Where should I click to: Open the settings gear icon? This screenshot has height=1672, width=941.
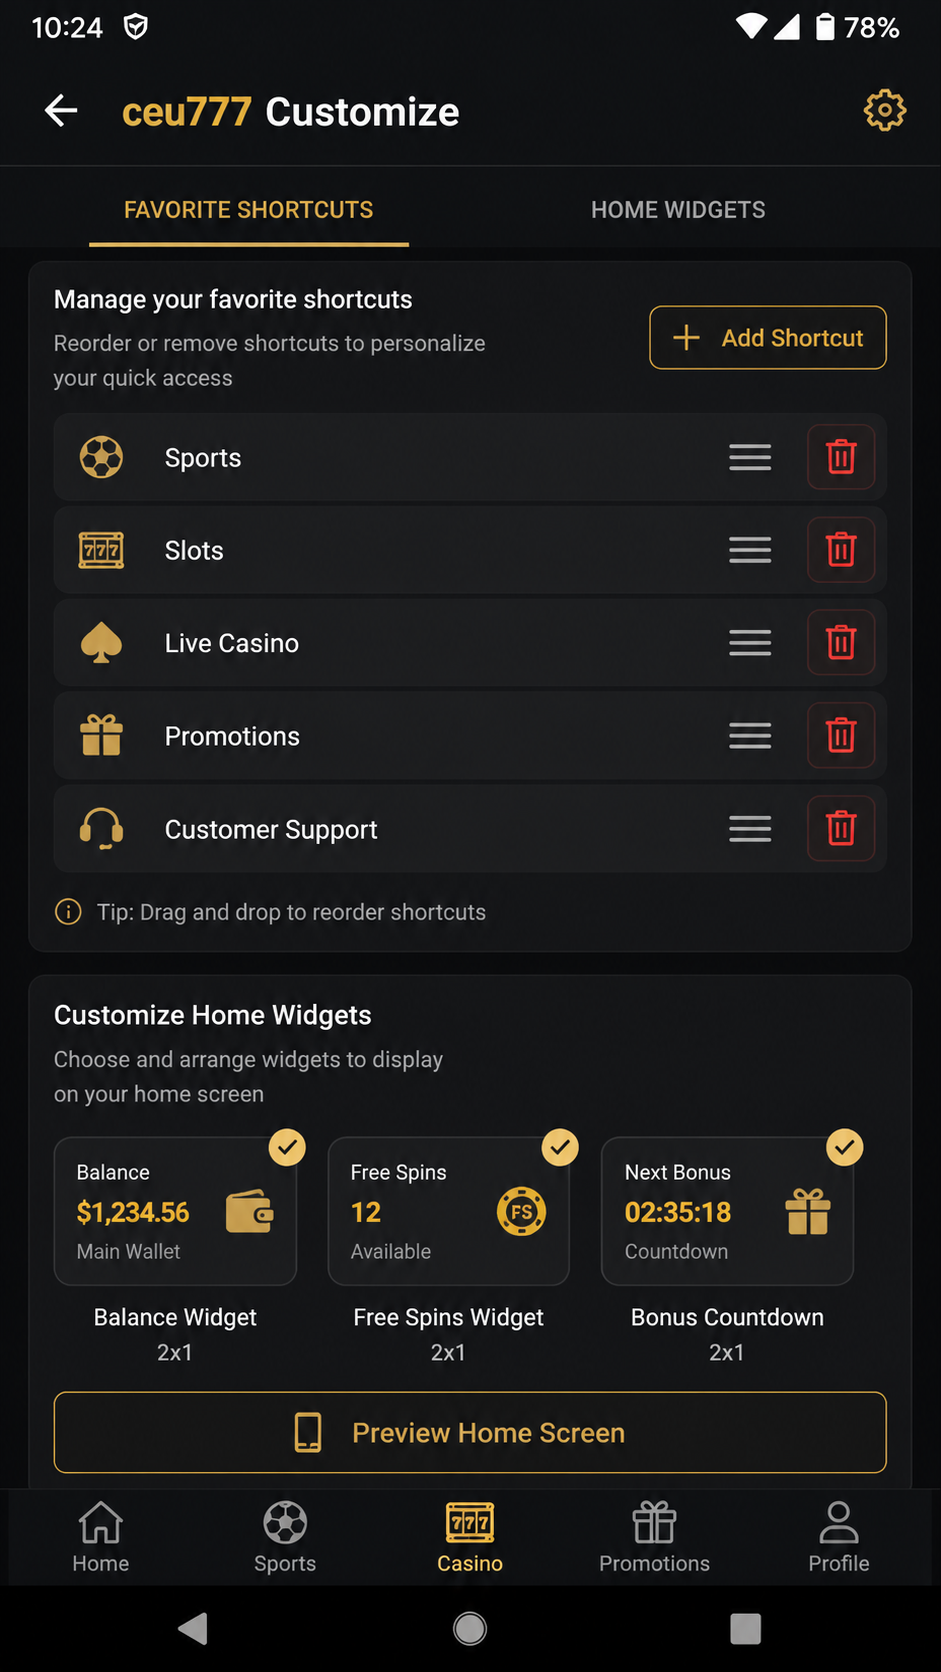[884, 110]
